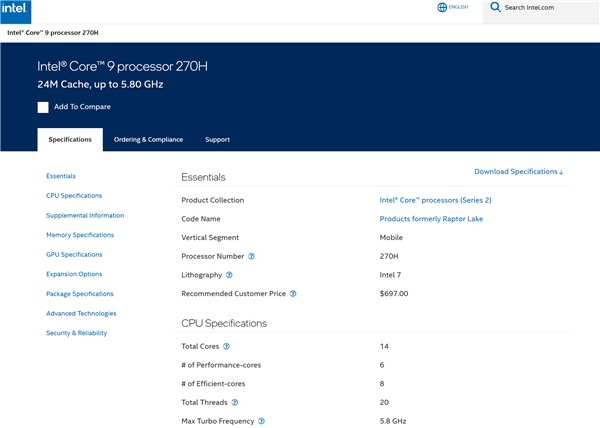Switch to Ordering & Compliance tab
Screen dimensions: 600x428
click(x=148, y=140)
